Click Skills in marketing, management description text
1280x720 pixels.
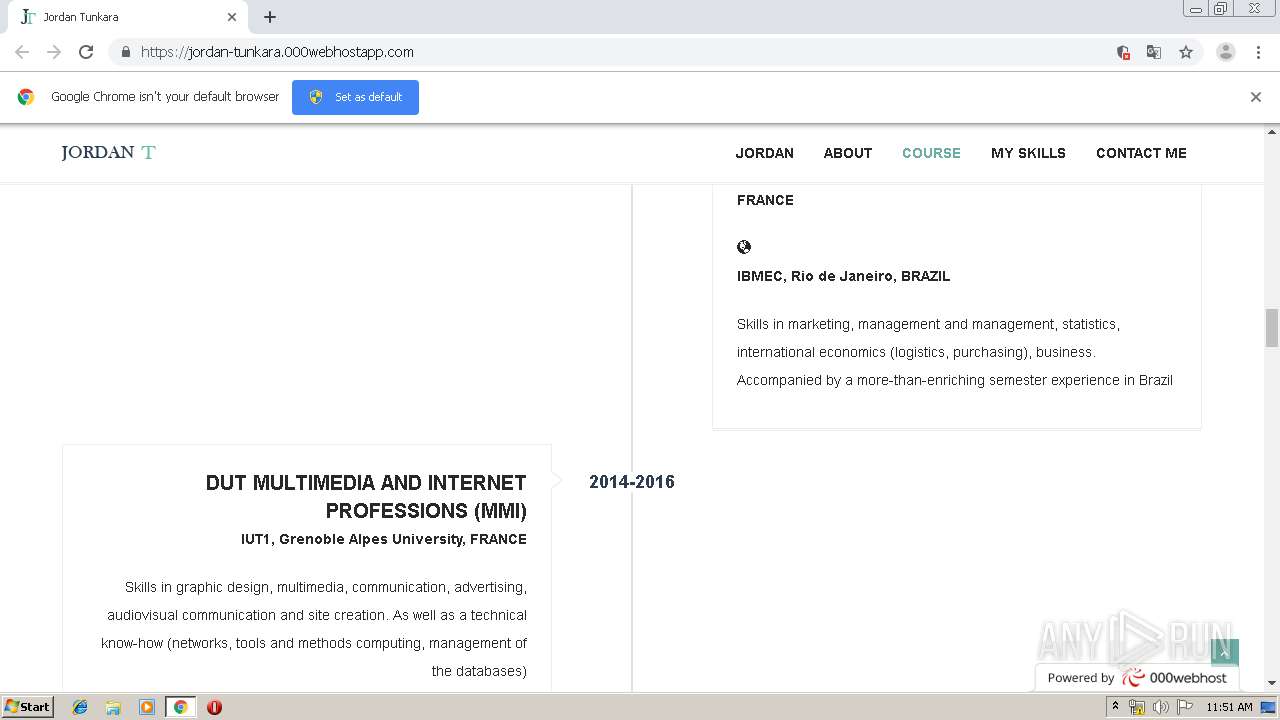955,352
